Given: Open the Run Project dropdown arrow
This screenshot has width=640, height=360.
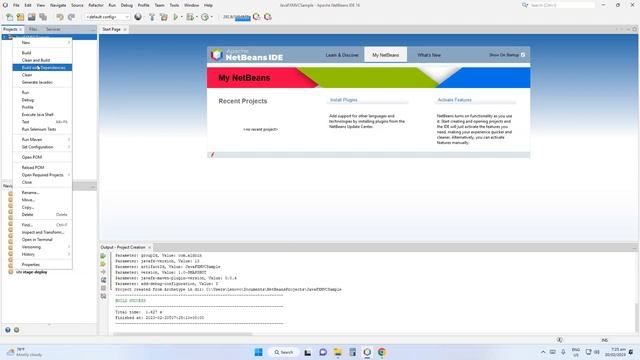Looking at the screenshot, I should click(181, 17).
